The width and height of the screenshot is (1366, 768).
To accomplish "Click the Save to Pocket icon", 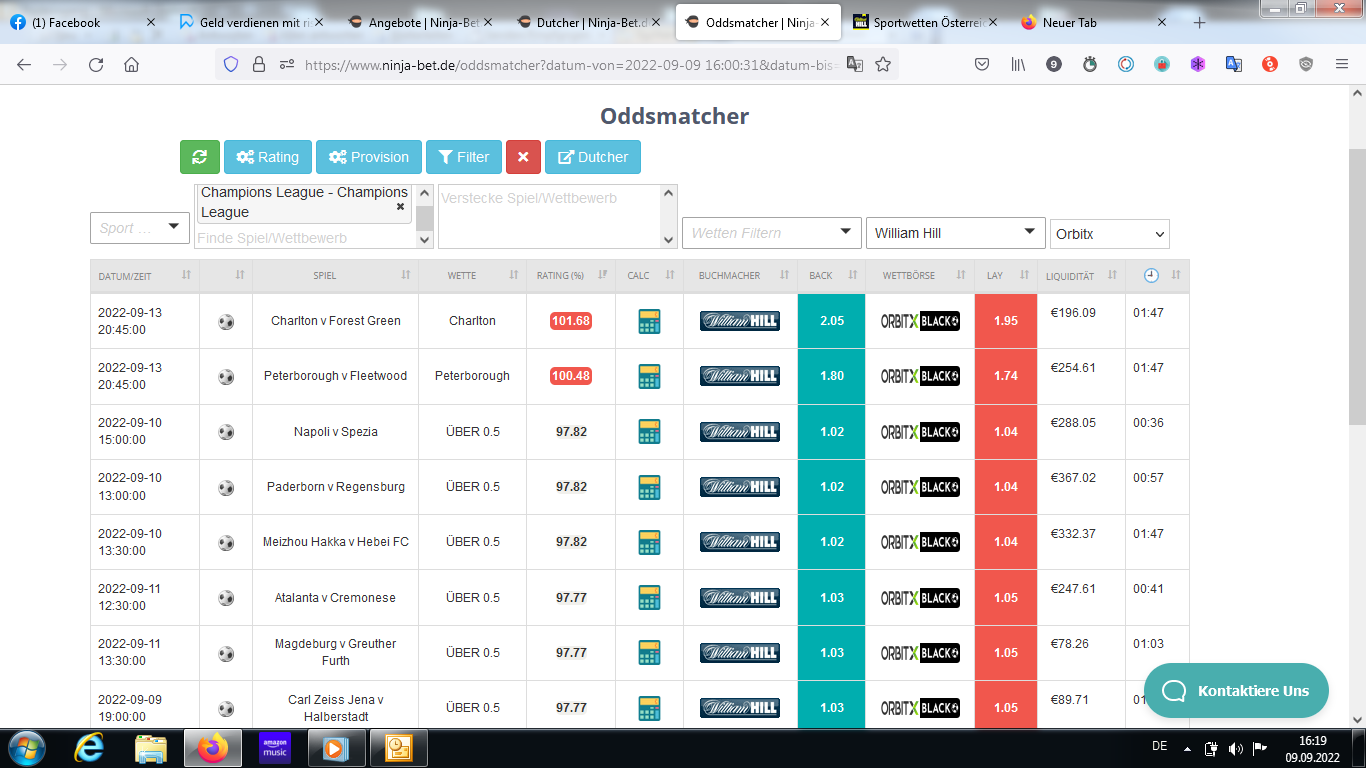I will [982, 64].
